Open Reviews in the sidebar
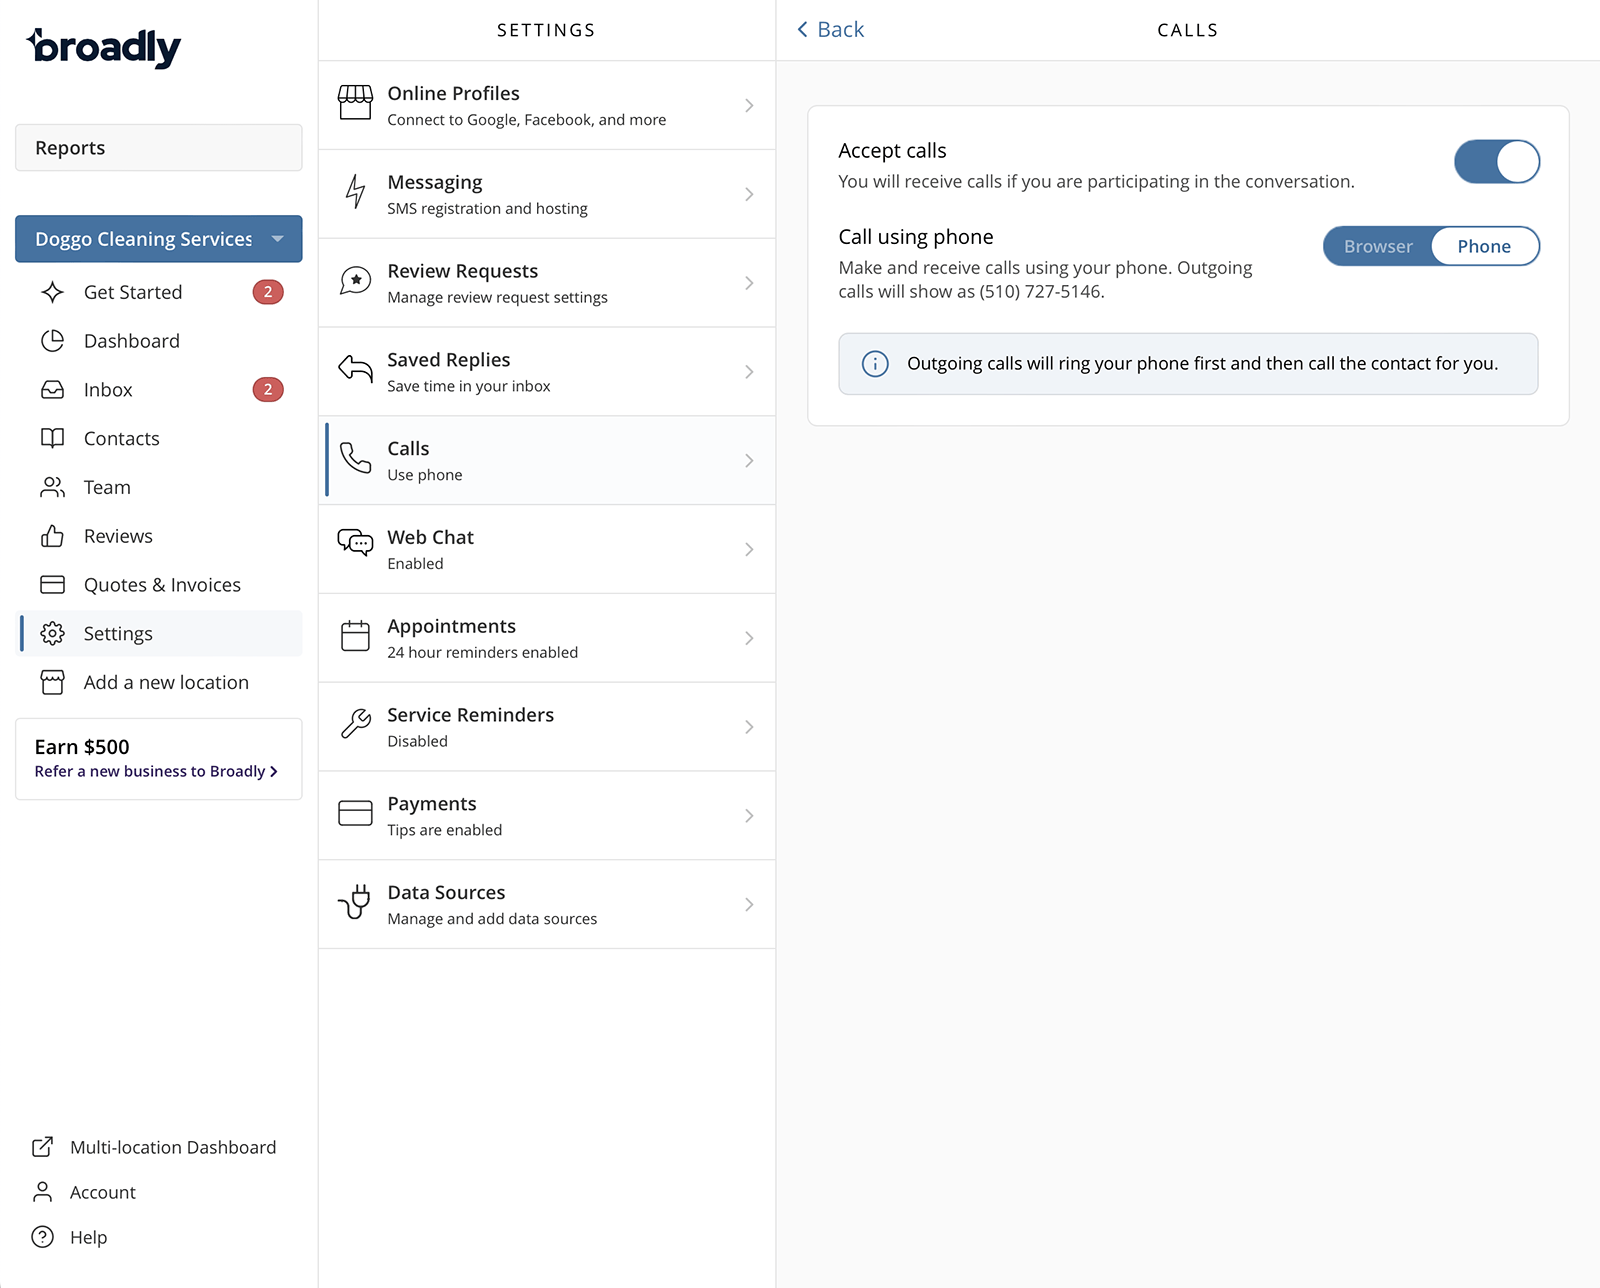The height and width of the screenshot is (1288, 1600). click(161, 536)
